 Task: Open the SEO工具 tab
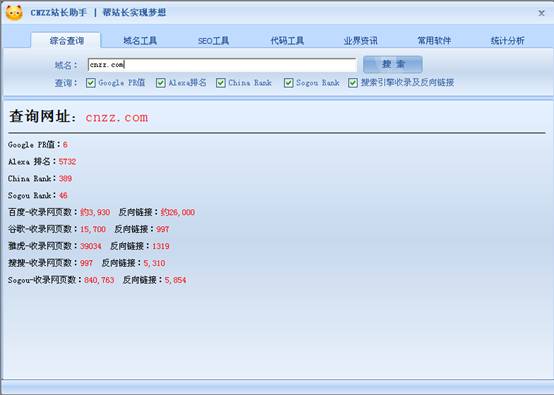213,41
